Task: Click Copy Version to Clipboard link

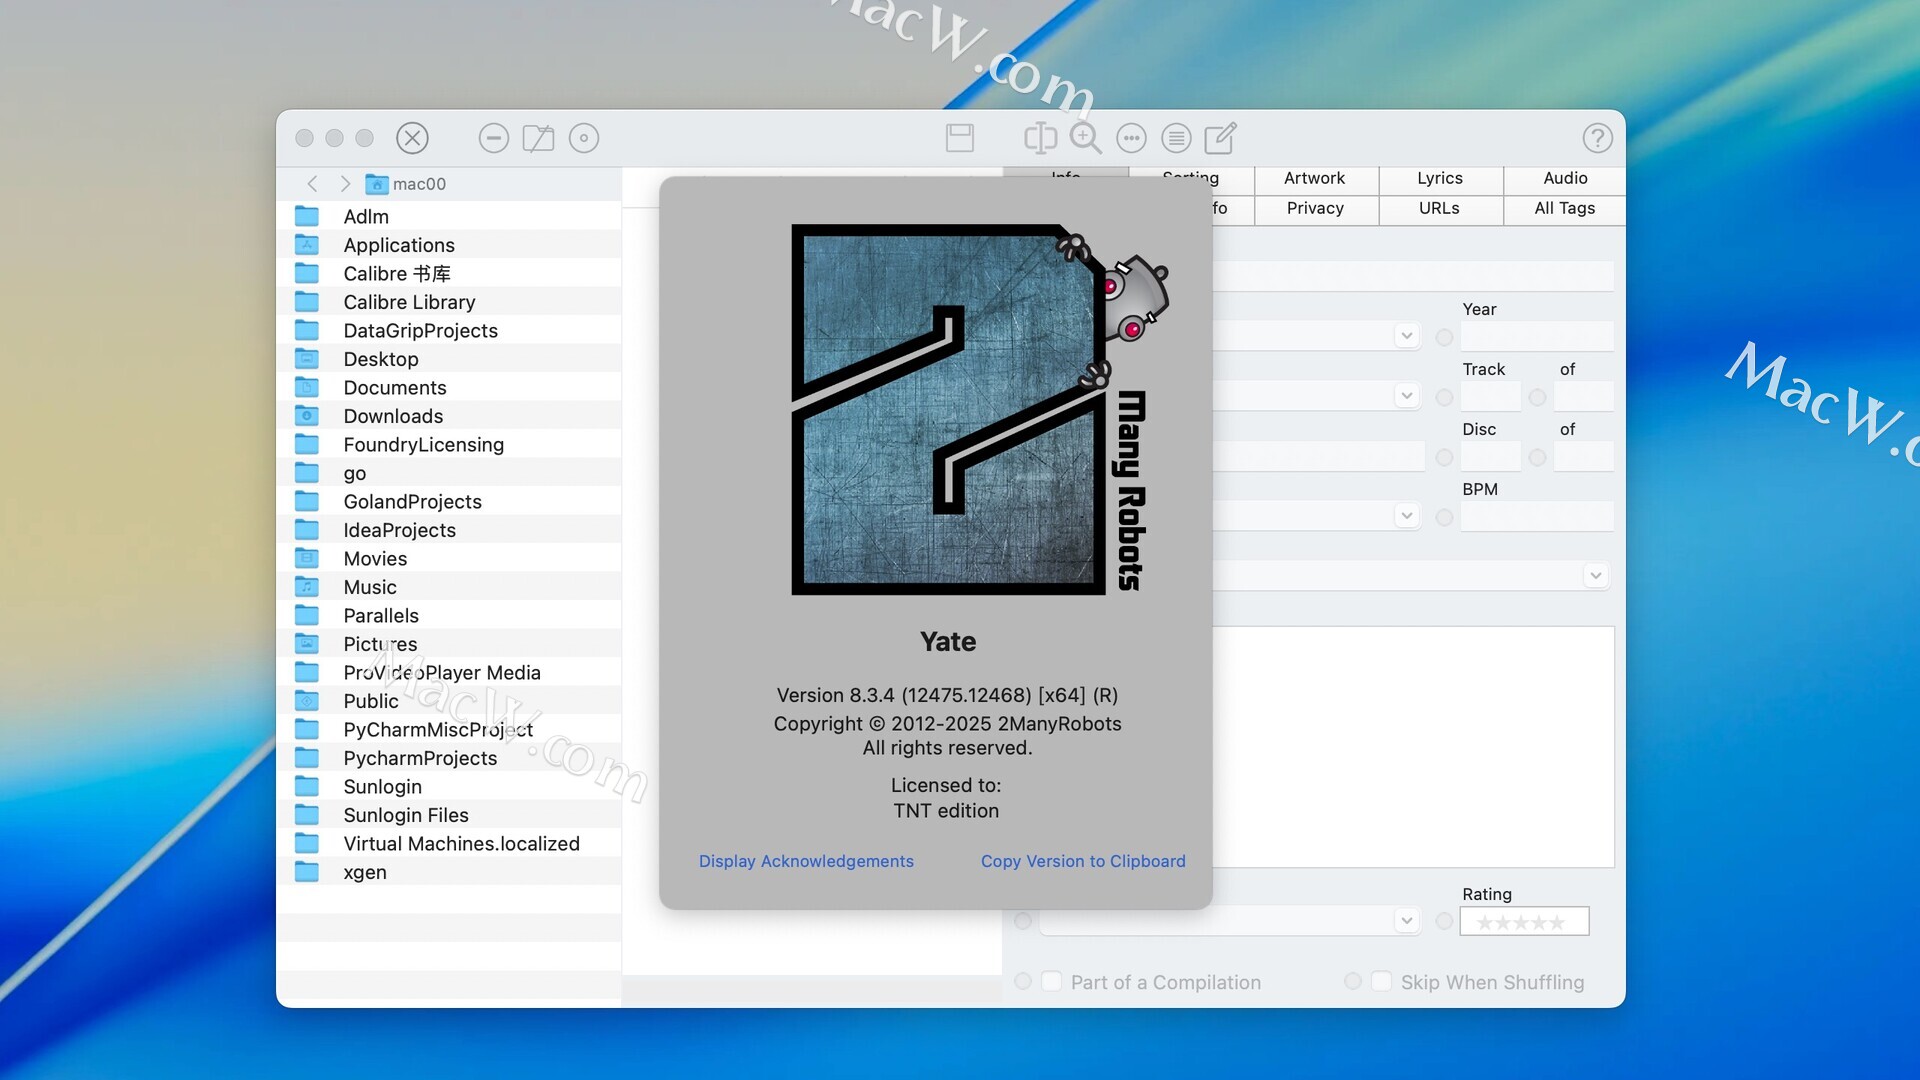Action: click(x=1083, y=861)
